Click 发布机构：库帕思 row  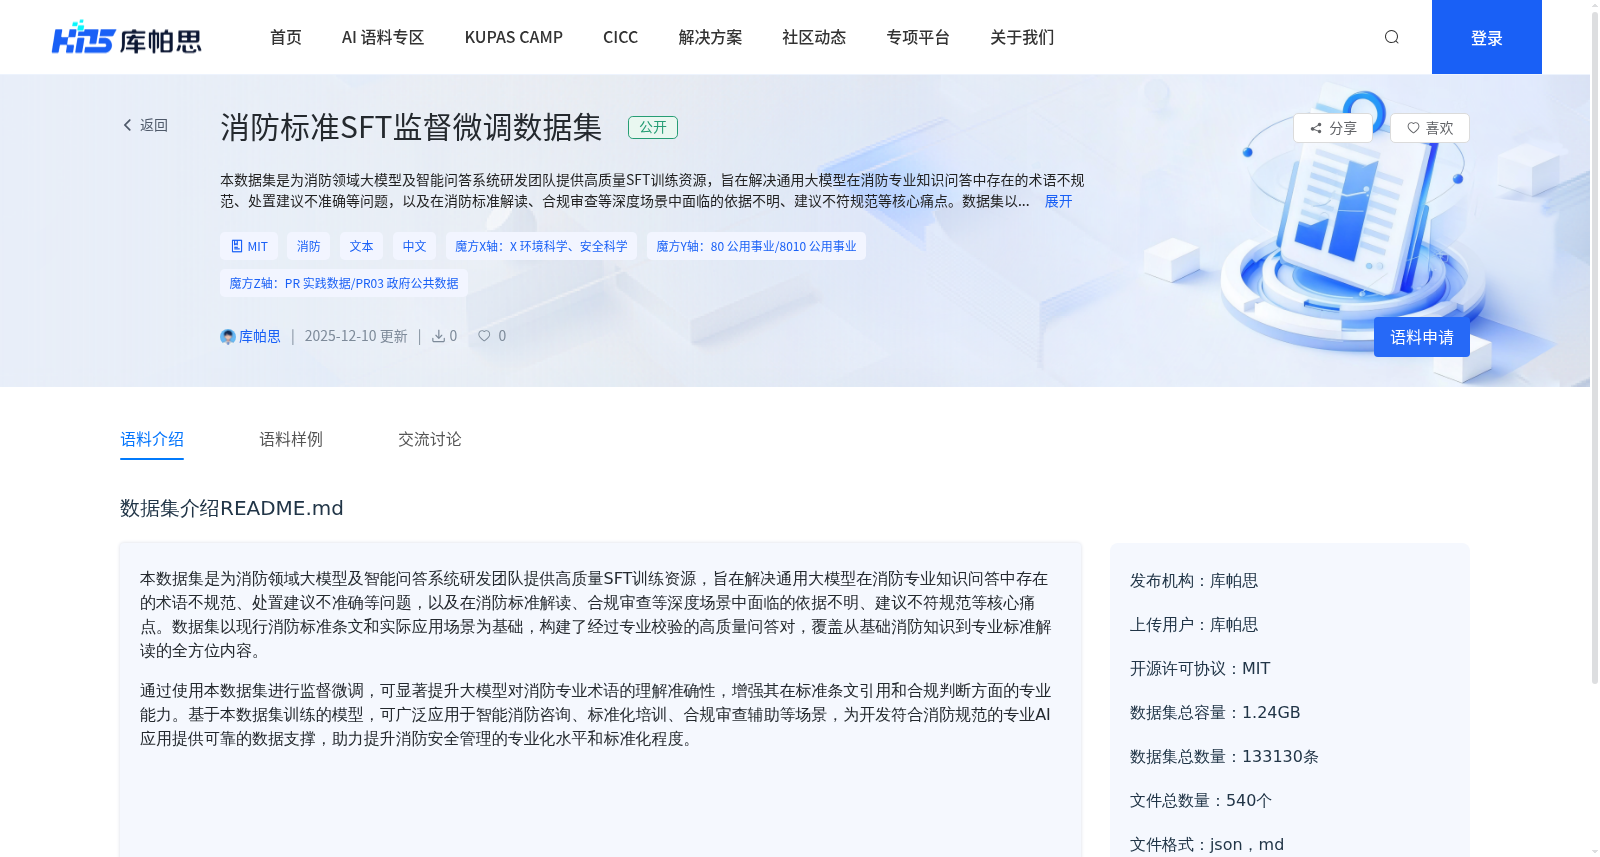(1194, 581)
